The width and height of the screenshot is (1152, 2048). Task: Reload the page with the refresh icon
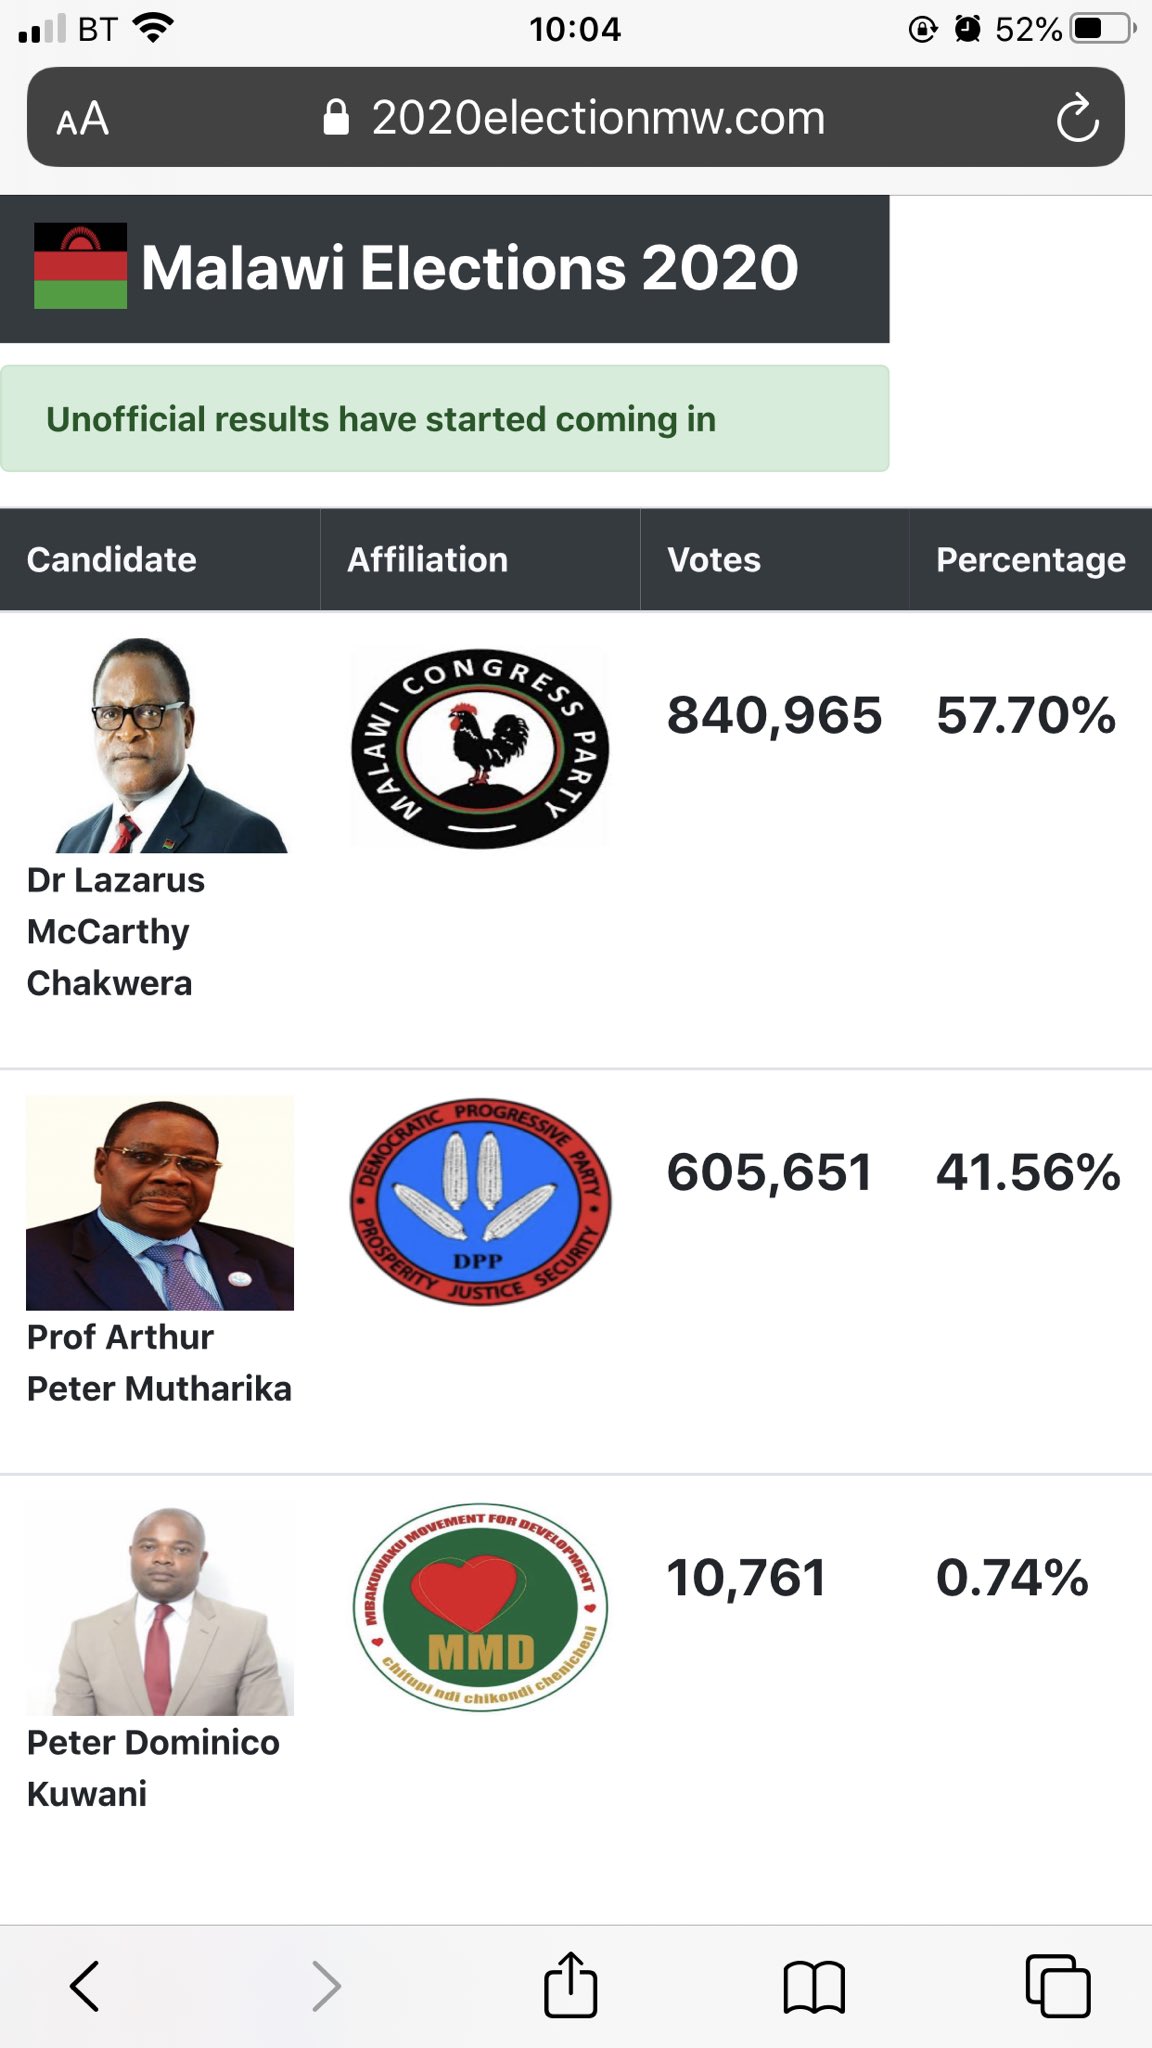(x=1077, y=119)
